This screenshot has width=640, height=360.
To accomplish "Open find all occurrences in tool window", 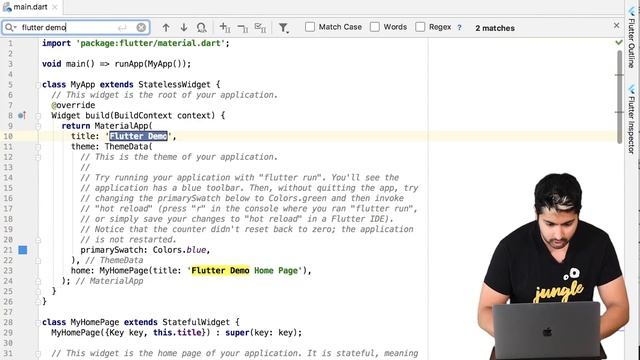I will [201, 27].
